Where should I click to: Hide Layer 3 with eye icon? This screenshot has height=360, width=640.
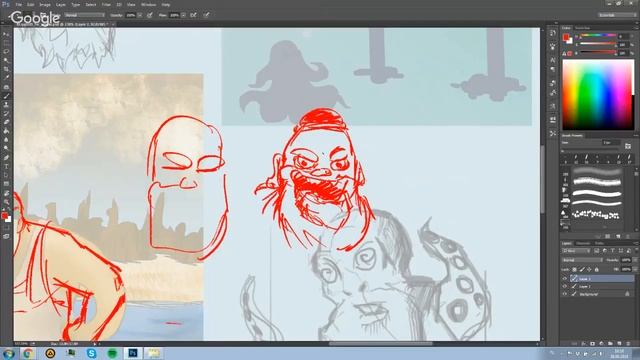[565, 279]
